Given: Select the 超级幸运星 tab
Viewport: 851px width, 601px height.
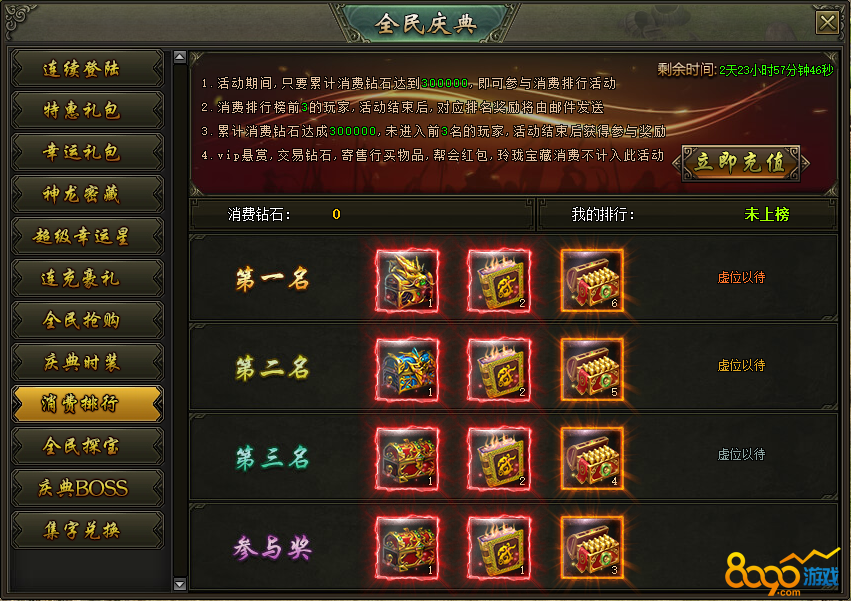Looking at the screenshot, I should click(x=87, y=236).
